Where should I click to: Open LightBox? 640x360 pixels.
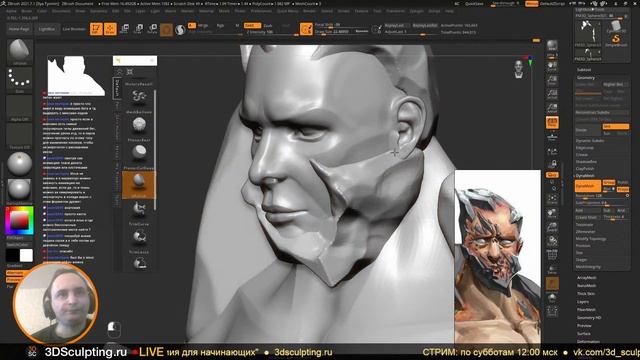click(x=47, y=29)
